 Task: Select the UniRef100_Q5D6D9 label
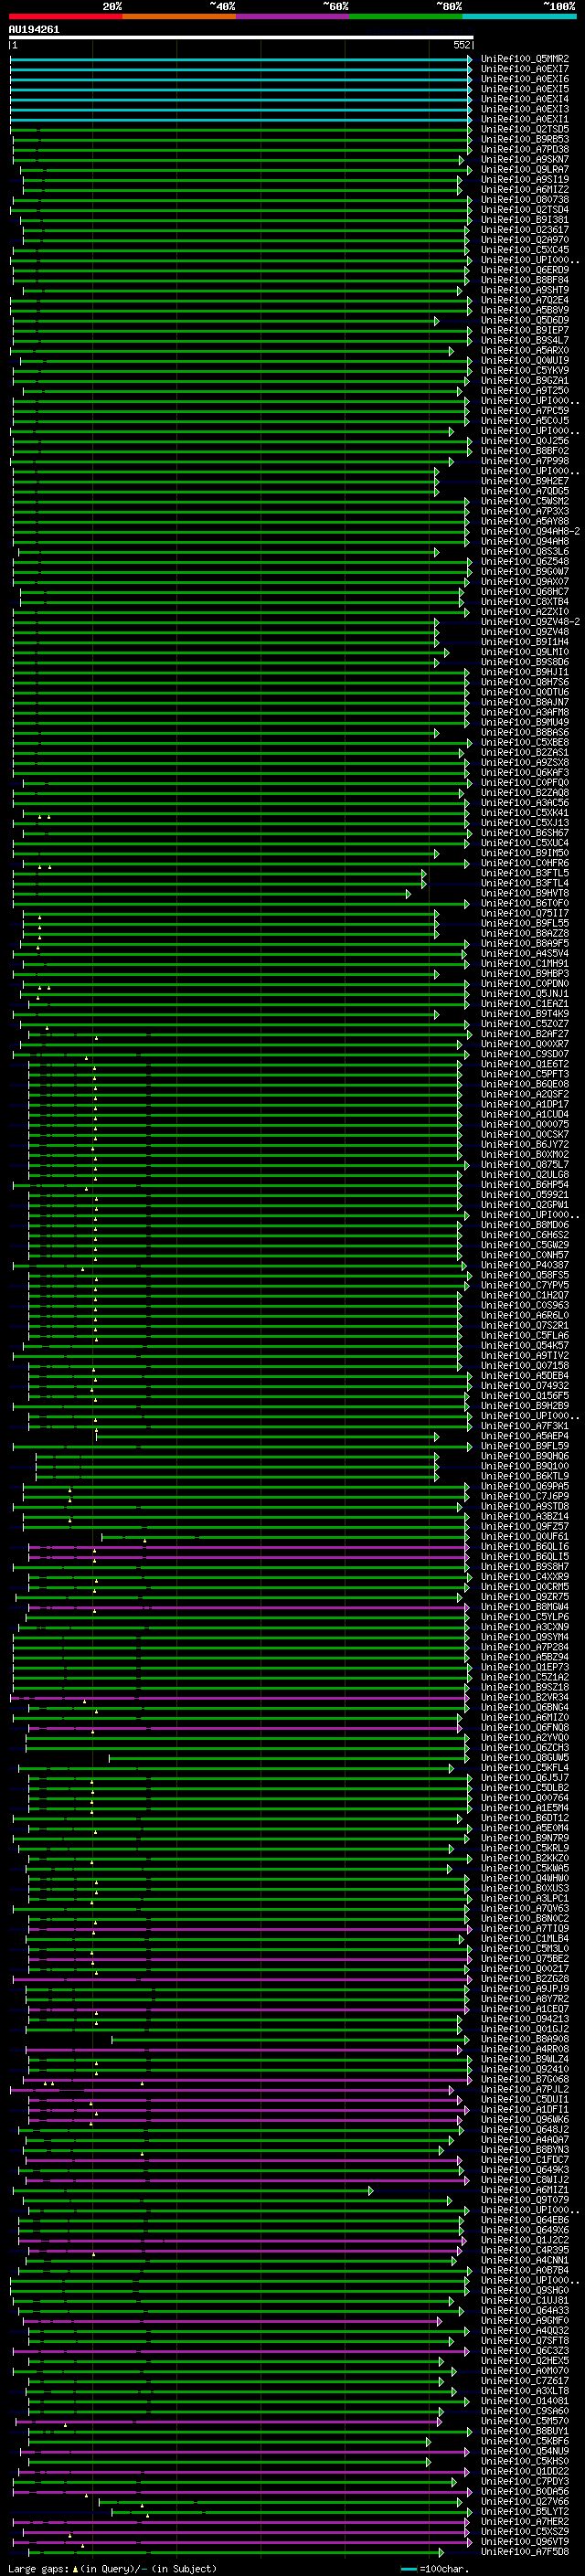click(525, 320)
